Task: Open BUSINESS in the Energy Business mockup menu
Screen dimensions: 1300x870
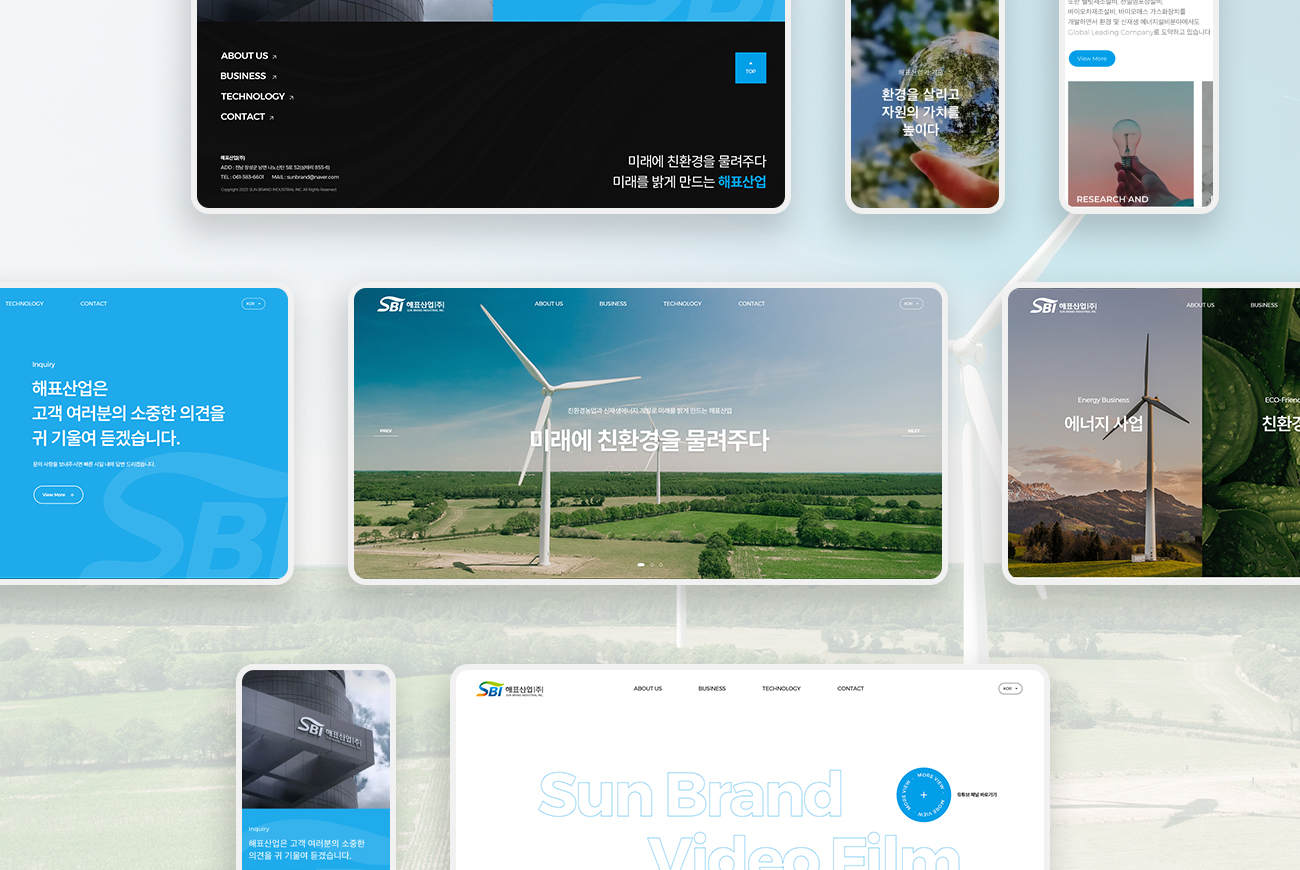Action: tap(1264, 305)
